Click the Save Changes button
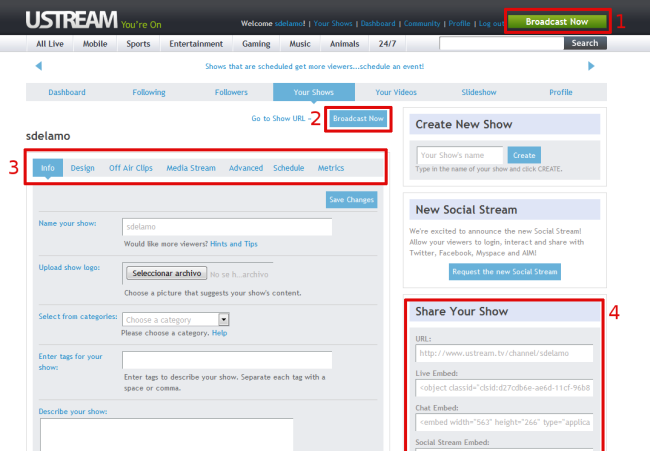The image size is (650, 451). pos(352,199)
